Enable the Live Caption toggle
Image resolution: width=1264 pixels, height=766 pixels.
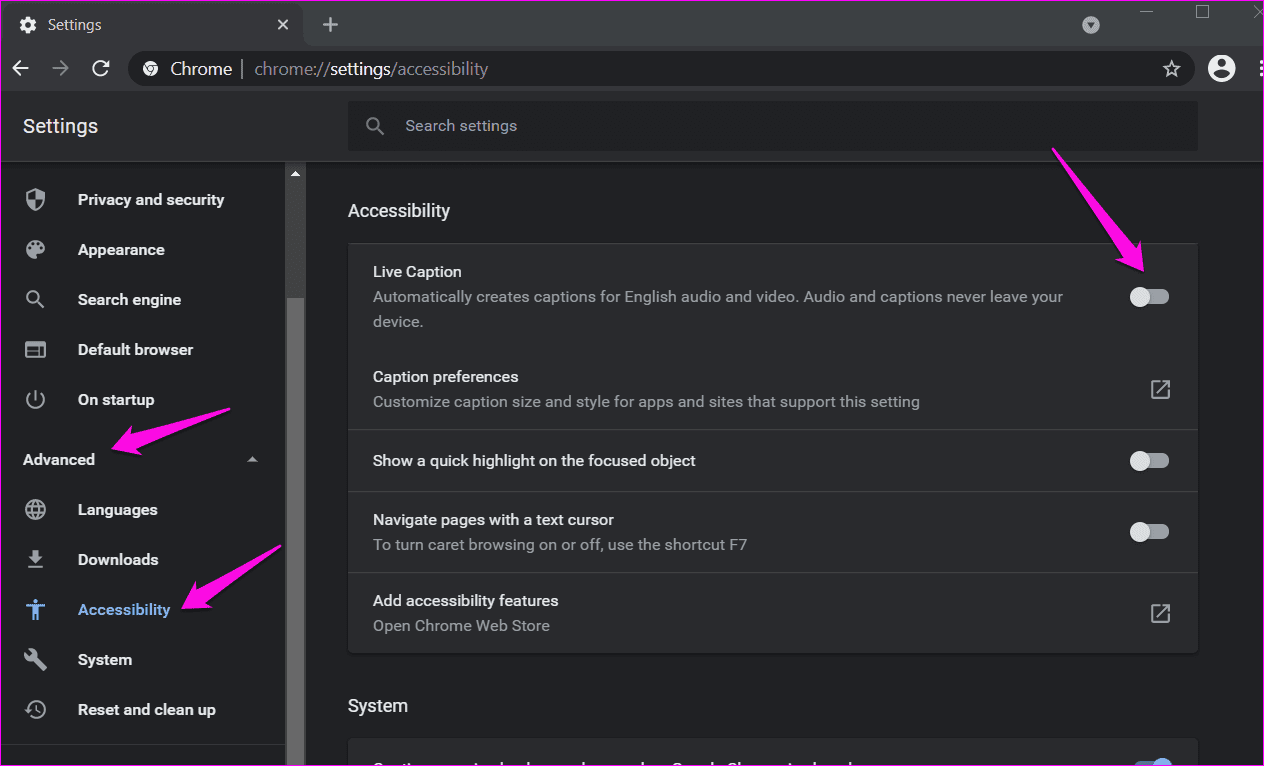pos(1149,297)
